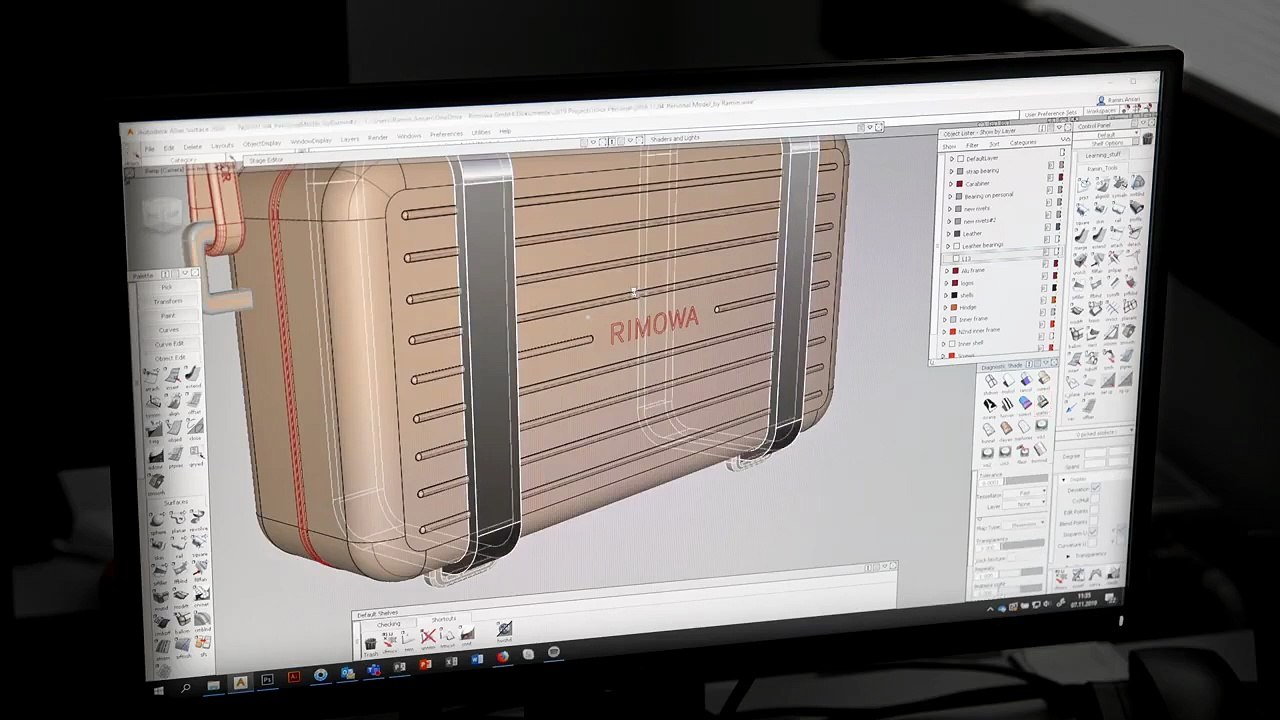The height and width of the screenshot is (720, 1280).
Task: Select the rail tool in Ramin_Tools
Action: tap(1118, 208)
